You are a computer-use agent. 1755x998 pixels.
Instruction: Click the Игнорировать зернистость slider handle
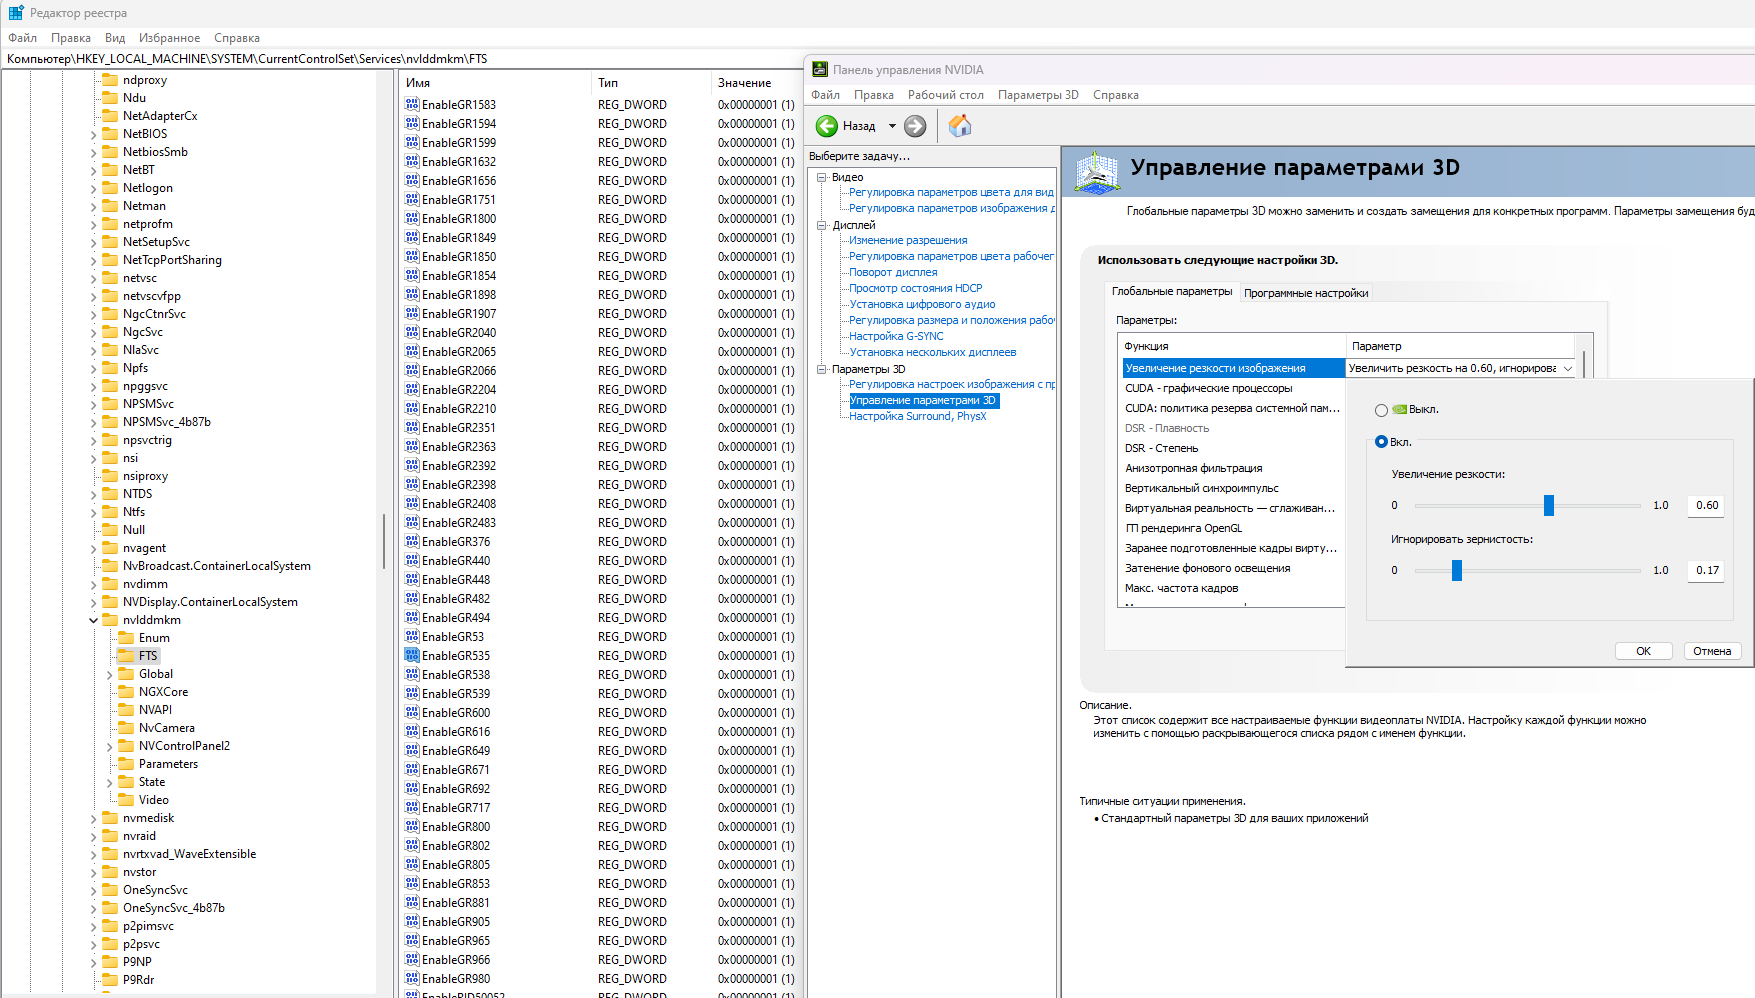point(1457,570)
